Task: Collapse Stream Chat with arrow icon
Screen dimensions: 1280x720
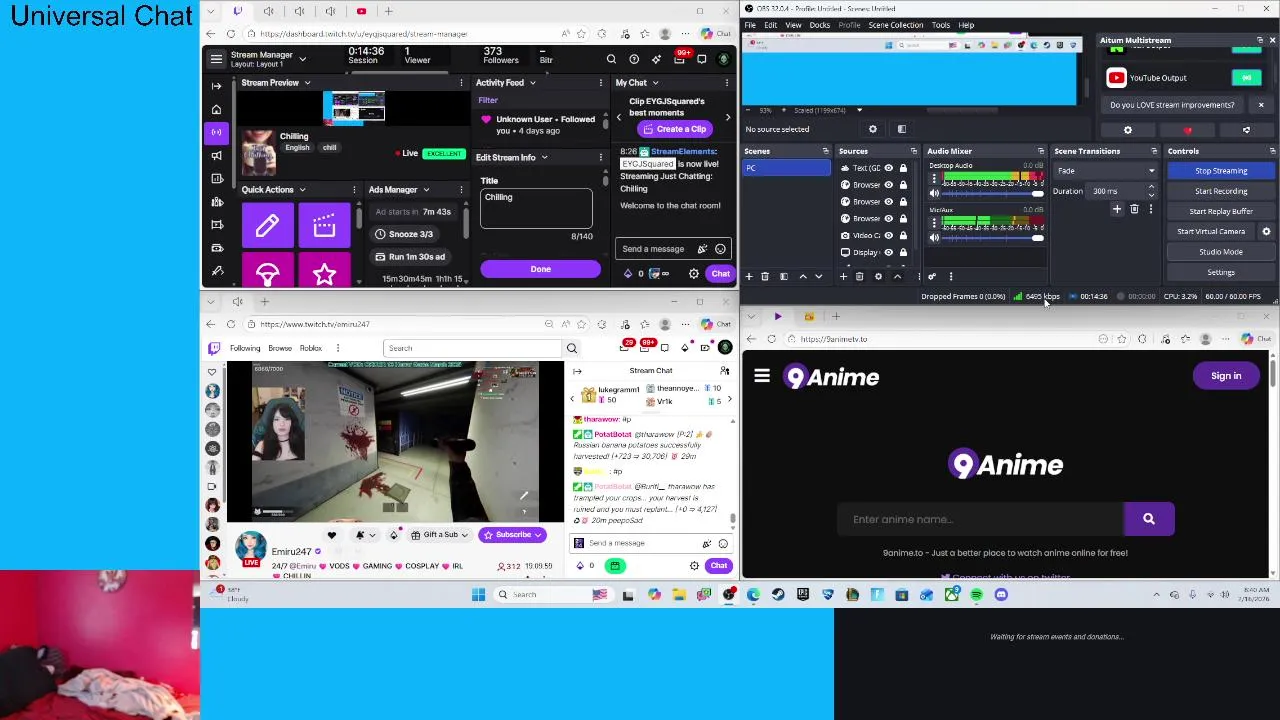Action: (578, 371)
